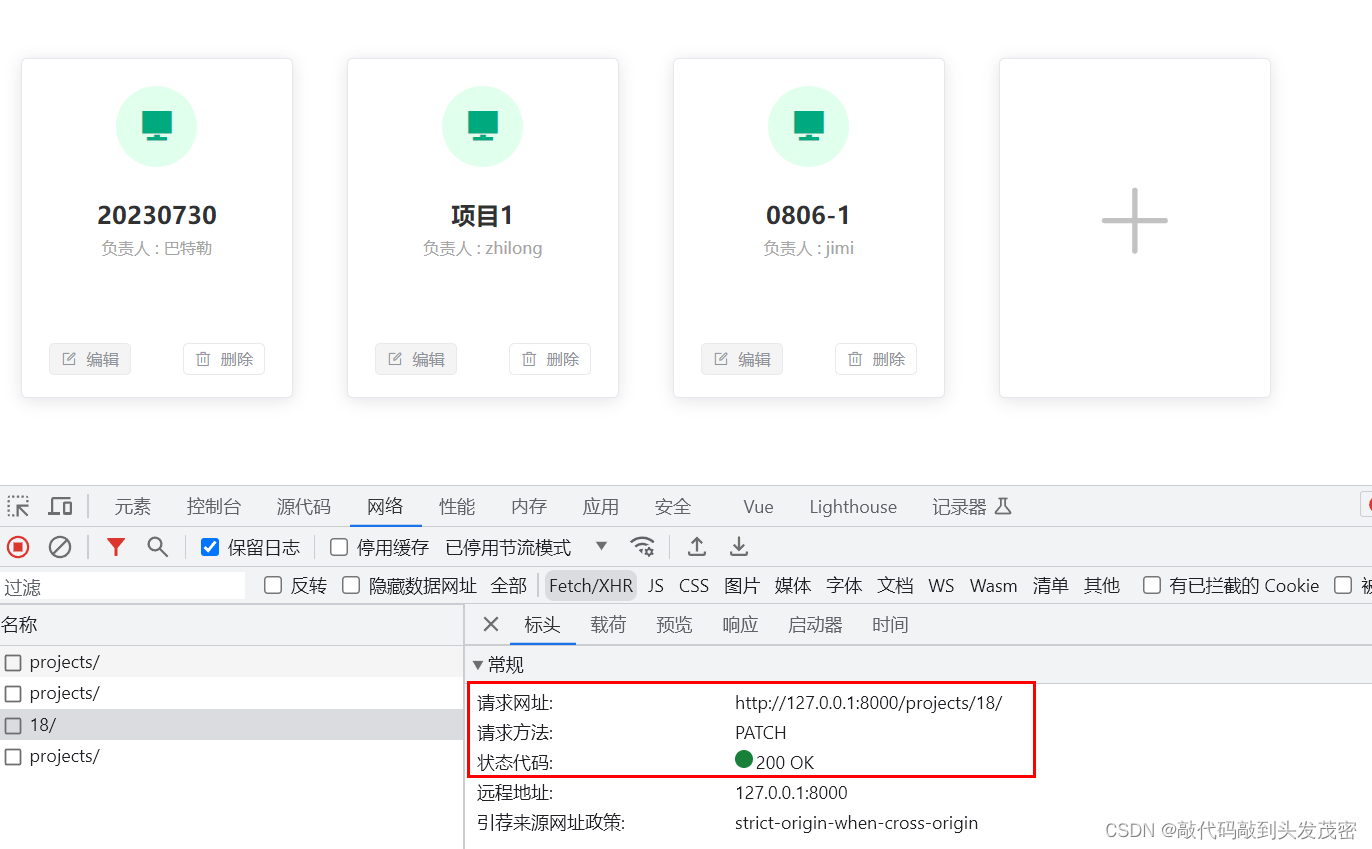Open the 内存 Memory tab
This screenshot has width=1372, height=849.
click(x=529, y=507)
